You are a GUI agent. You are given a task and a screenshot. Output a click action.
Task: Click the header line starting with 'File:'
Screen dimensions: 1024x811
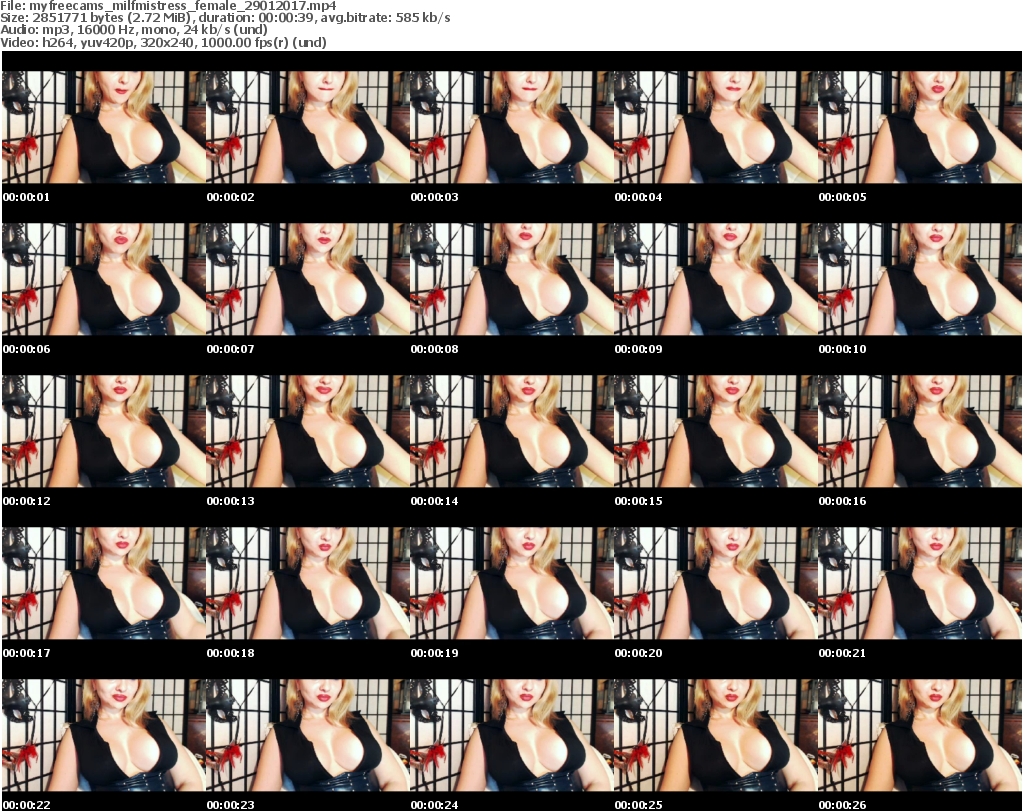pos(168,6)
